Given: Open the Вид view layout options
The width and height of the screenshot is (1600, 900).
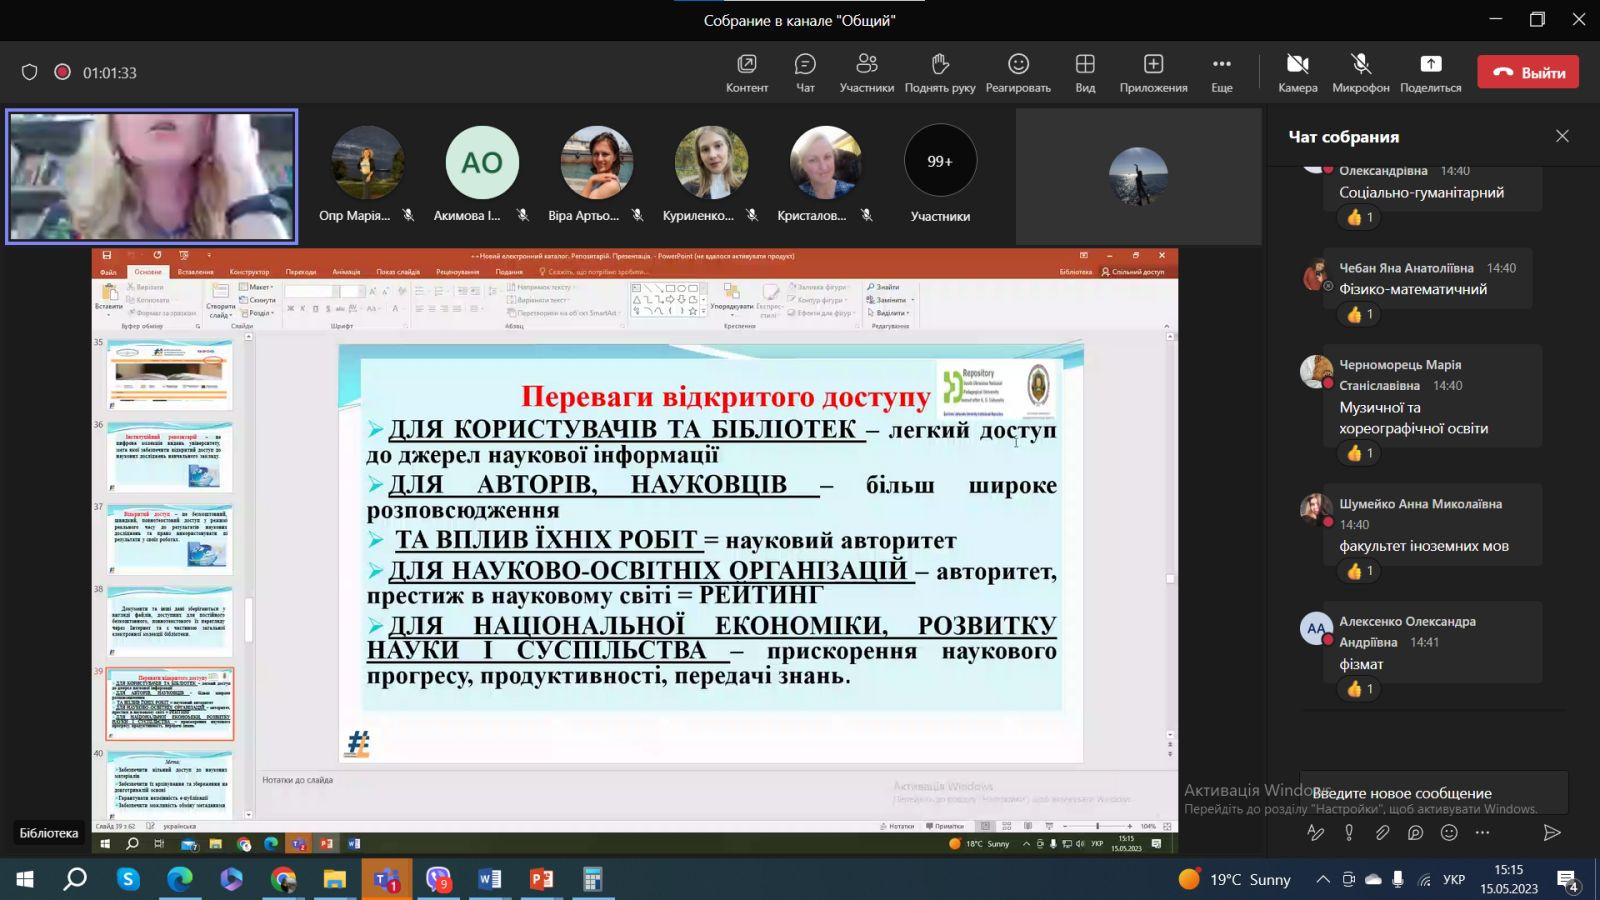Looking at the screenshot, I should 1085,65.
